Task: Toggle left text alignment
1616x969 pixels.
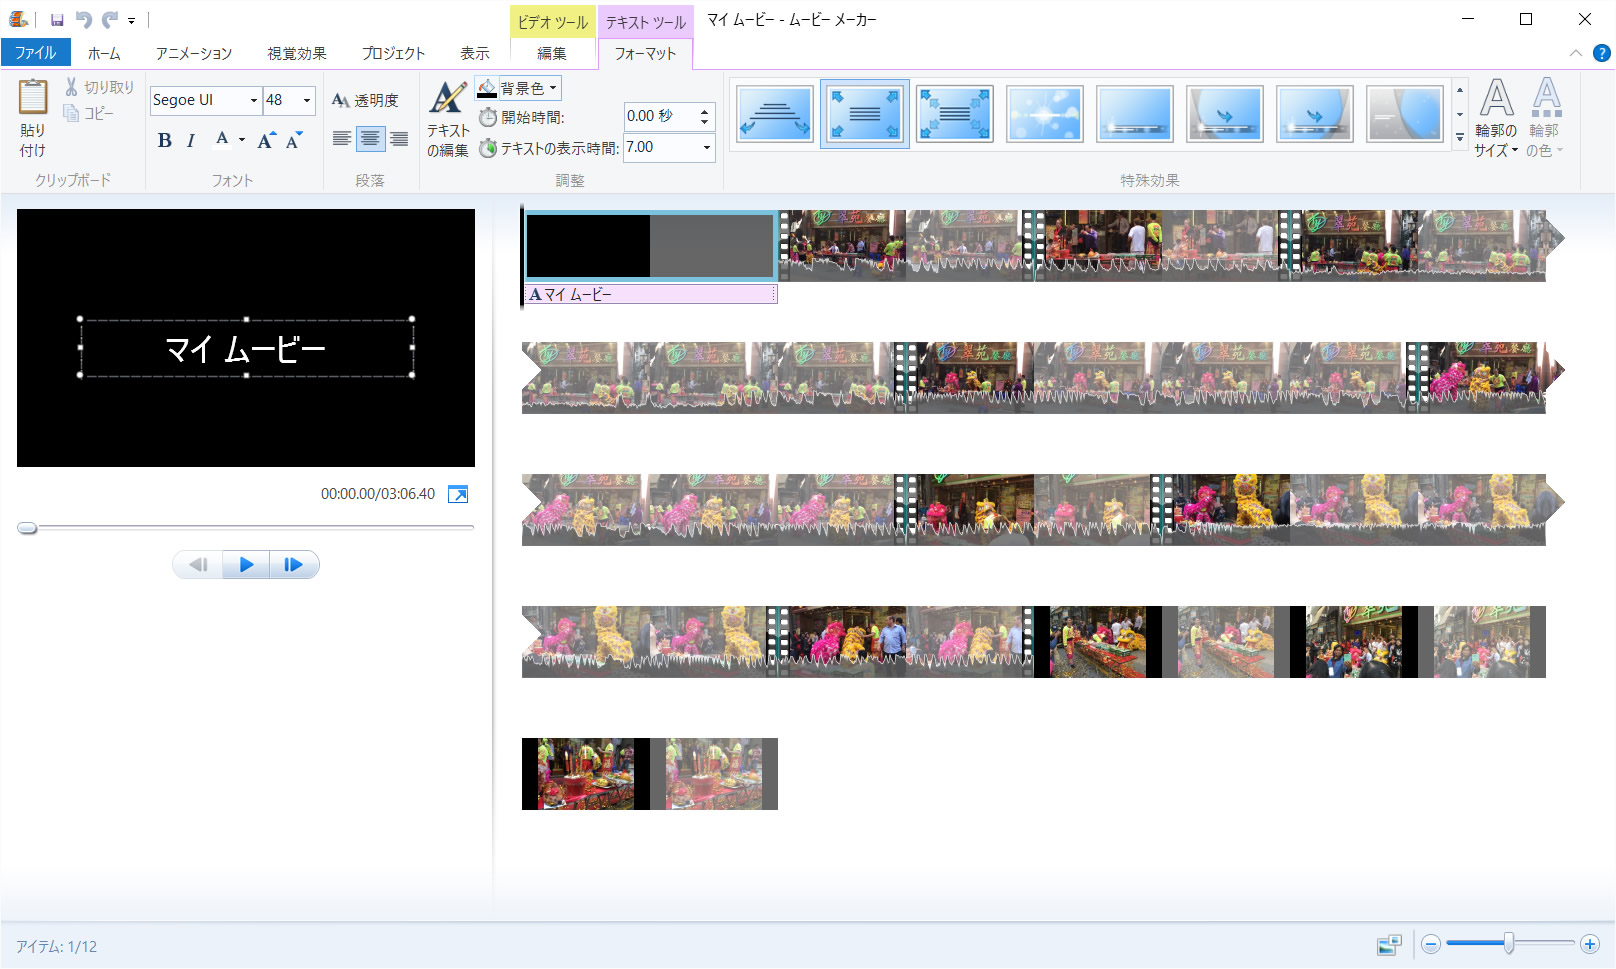Action: [x=342, y=139]
